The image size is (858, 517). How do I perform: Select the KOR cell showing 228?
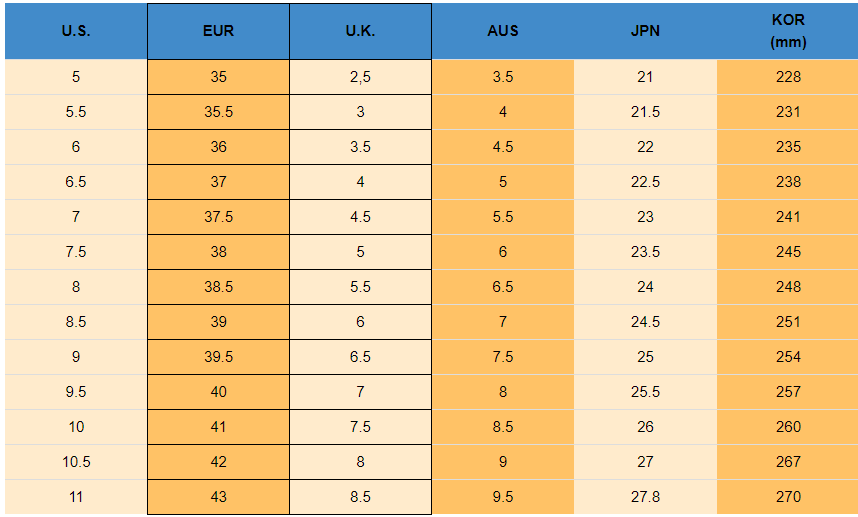click(x=788, y=77)
